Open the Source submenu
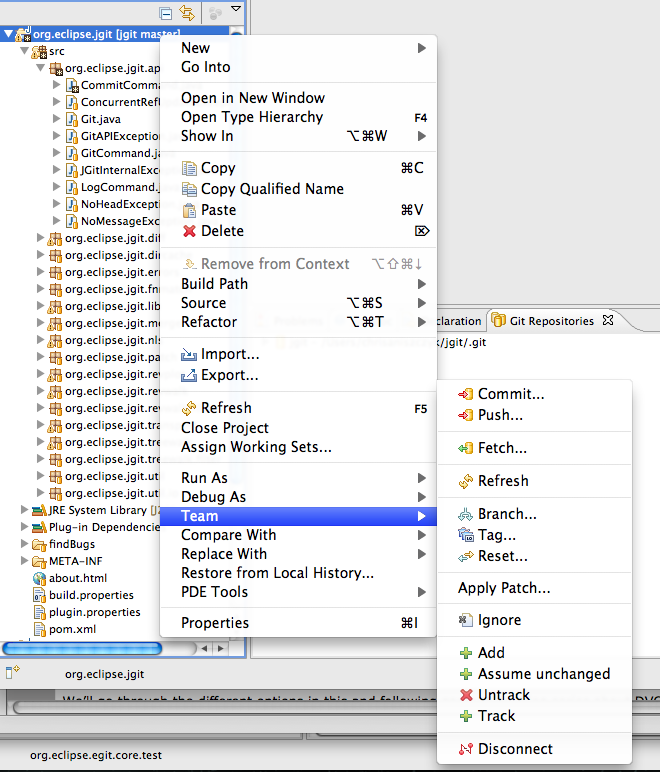This screenshot has width=660, height=772. click(x=298, y=303)
